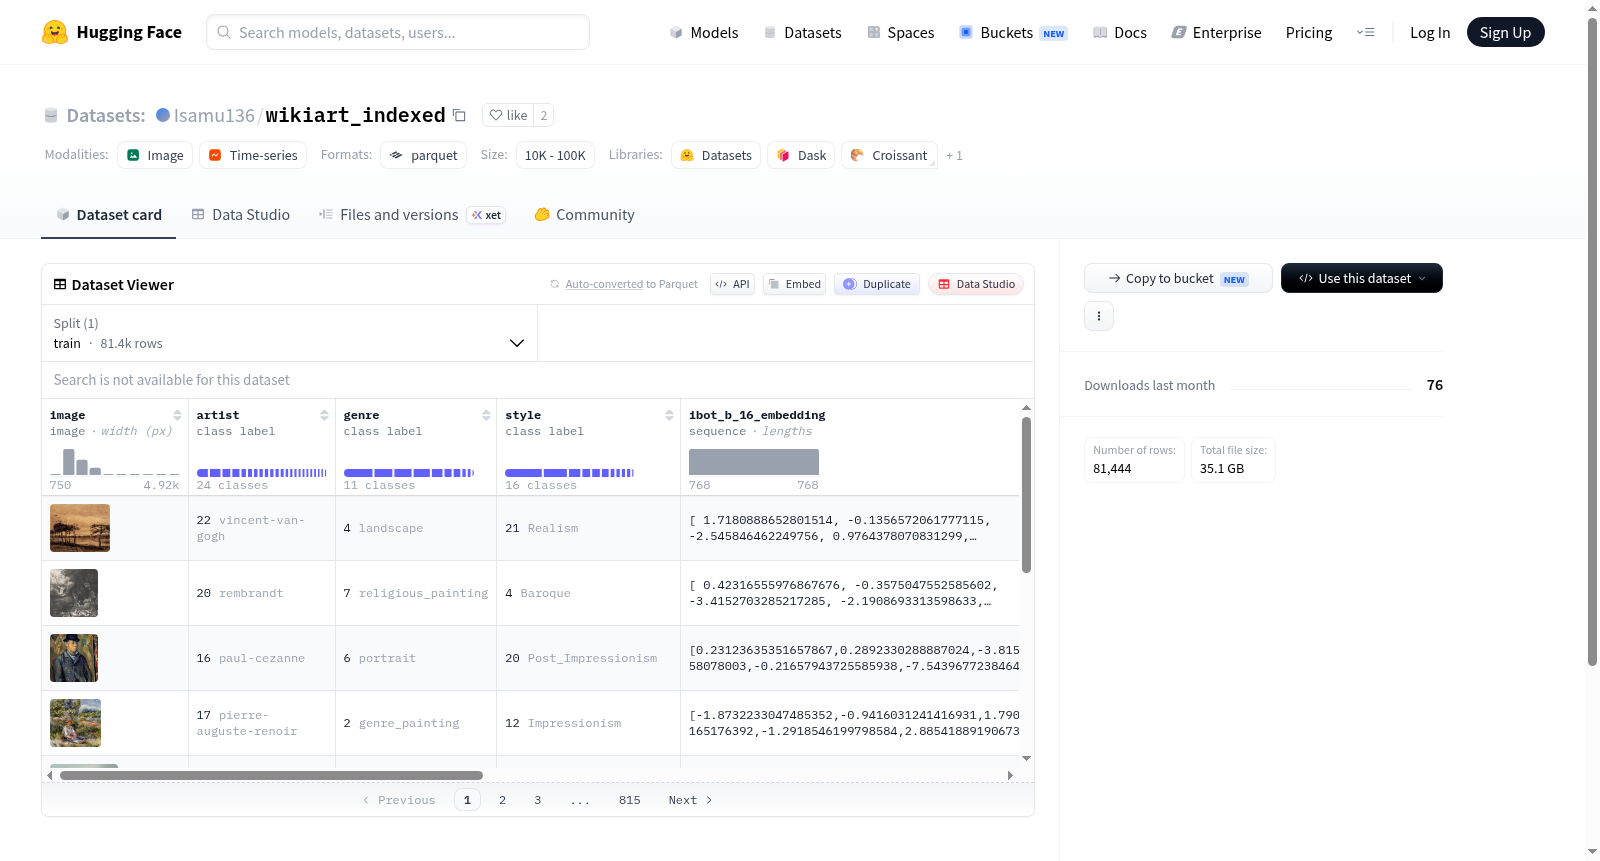Open the Split train dropdown
Screen dimensions: 1600x861
(x=289, y=333)
